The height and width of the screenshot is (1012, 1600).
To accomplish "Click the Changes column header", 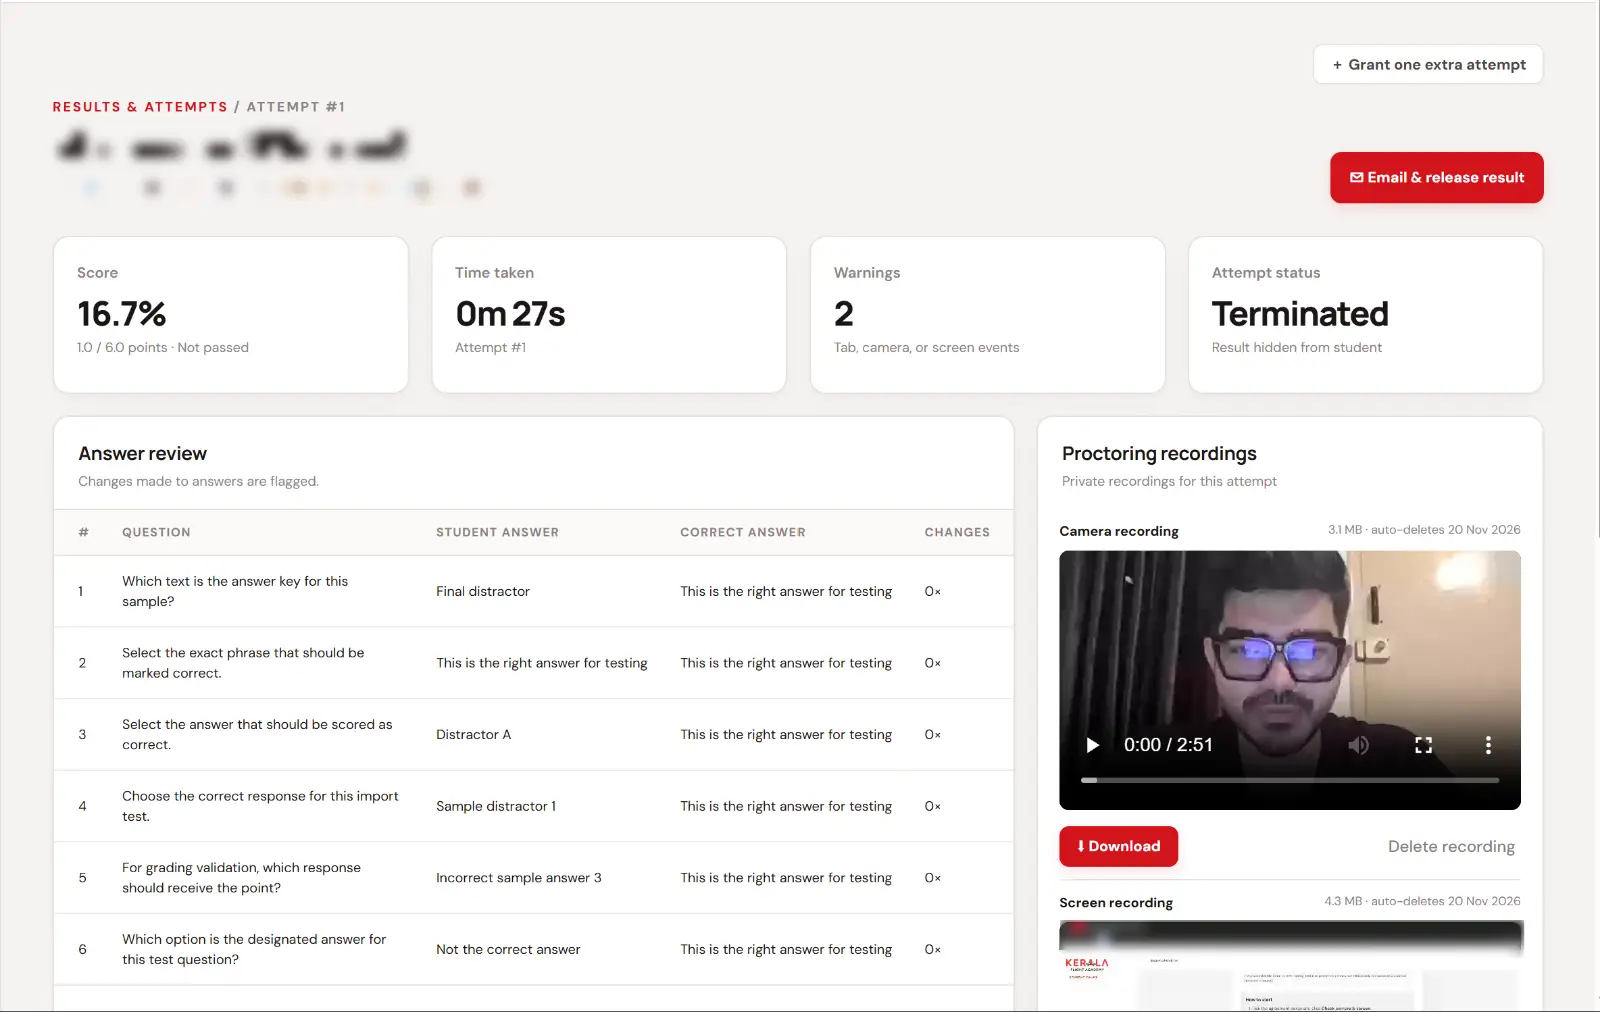I will 957,532.
